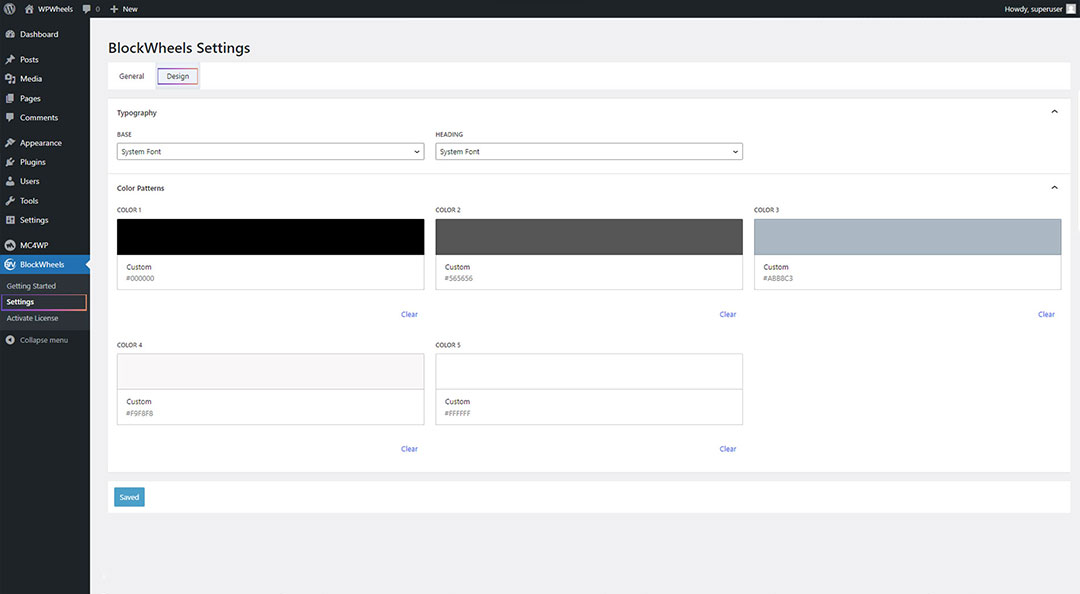Collapse the Typography section
Screen dimensions: 1080x594
(1054, 113)
